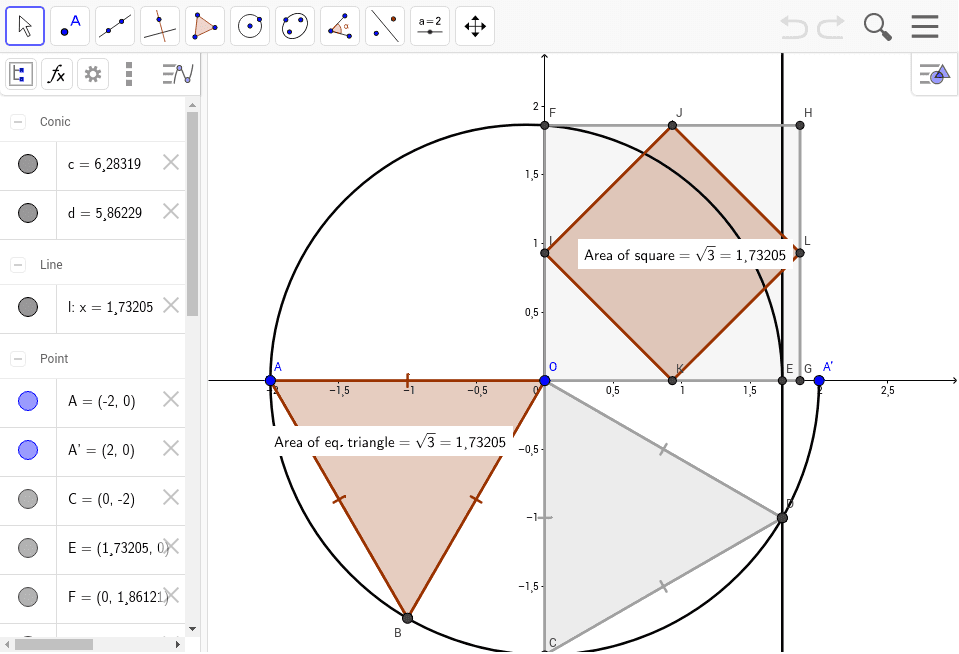The width and height of the screenshot is (959, 654).
Task: Open the main hamburger menu
Action: click(x=924, y=25)
